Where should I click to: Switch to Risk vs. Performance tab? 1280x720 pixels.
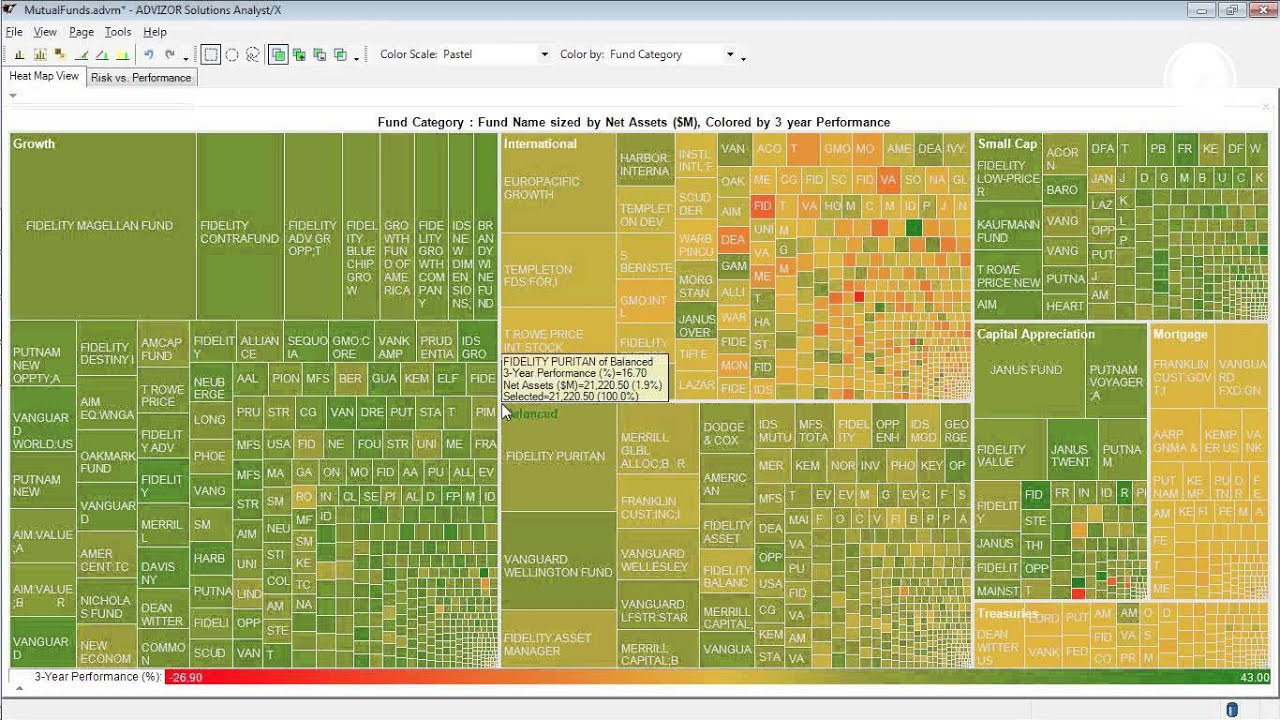pyautogui.click(x=141, y=77)
